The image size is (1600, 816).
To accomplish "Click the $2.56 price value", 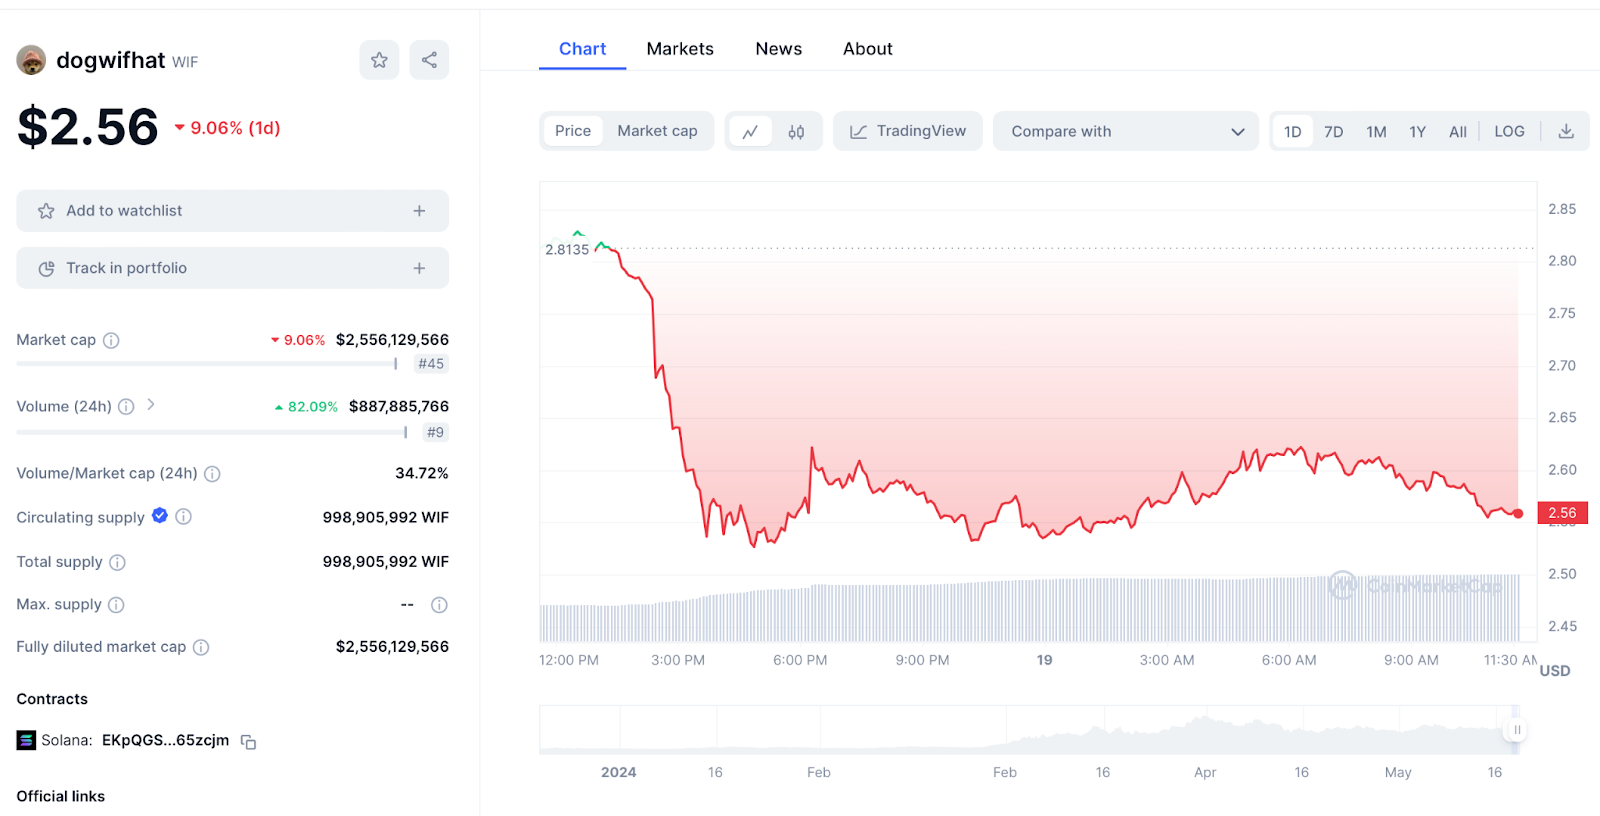I will pyautogui.click(x=88, y=127).
